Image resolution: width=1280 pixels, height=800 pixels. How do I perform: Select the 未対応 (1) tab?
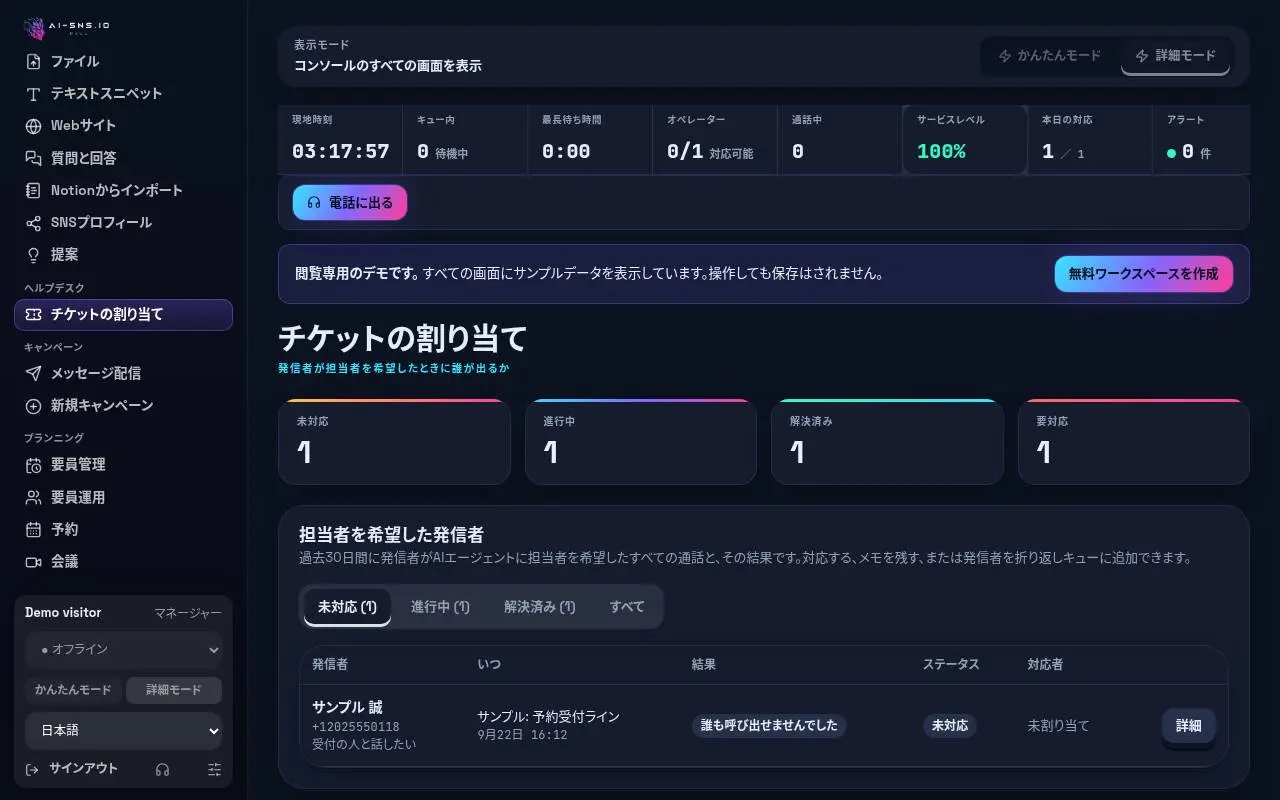click(347, 607)
